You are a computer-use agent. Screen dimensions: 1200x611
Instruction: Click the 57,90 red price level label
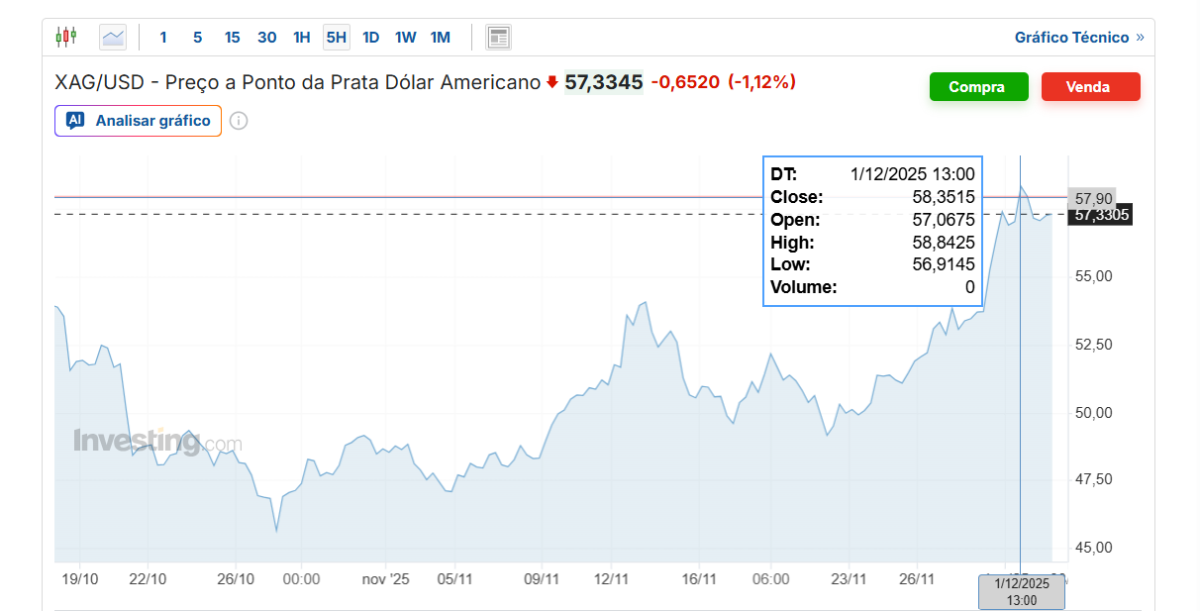pos(1089,198)
